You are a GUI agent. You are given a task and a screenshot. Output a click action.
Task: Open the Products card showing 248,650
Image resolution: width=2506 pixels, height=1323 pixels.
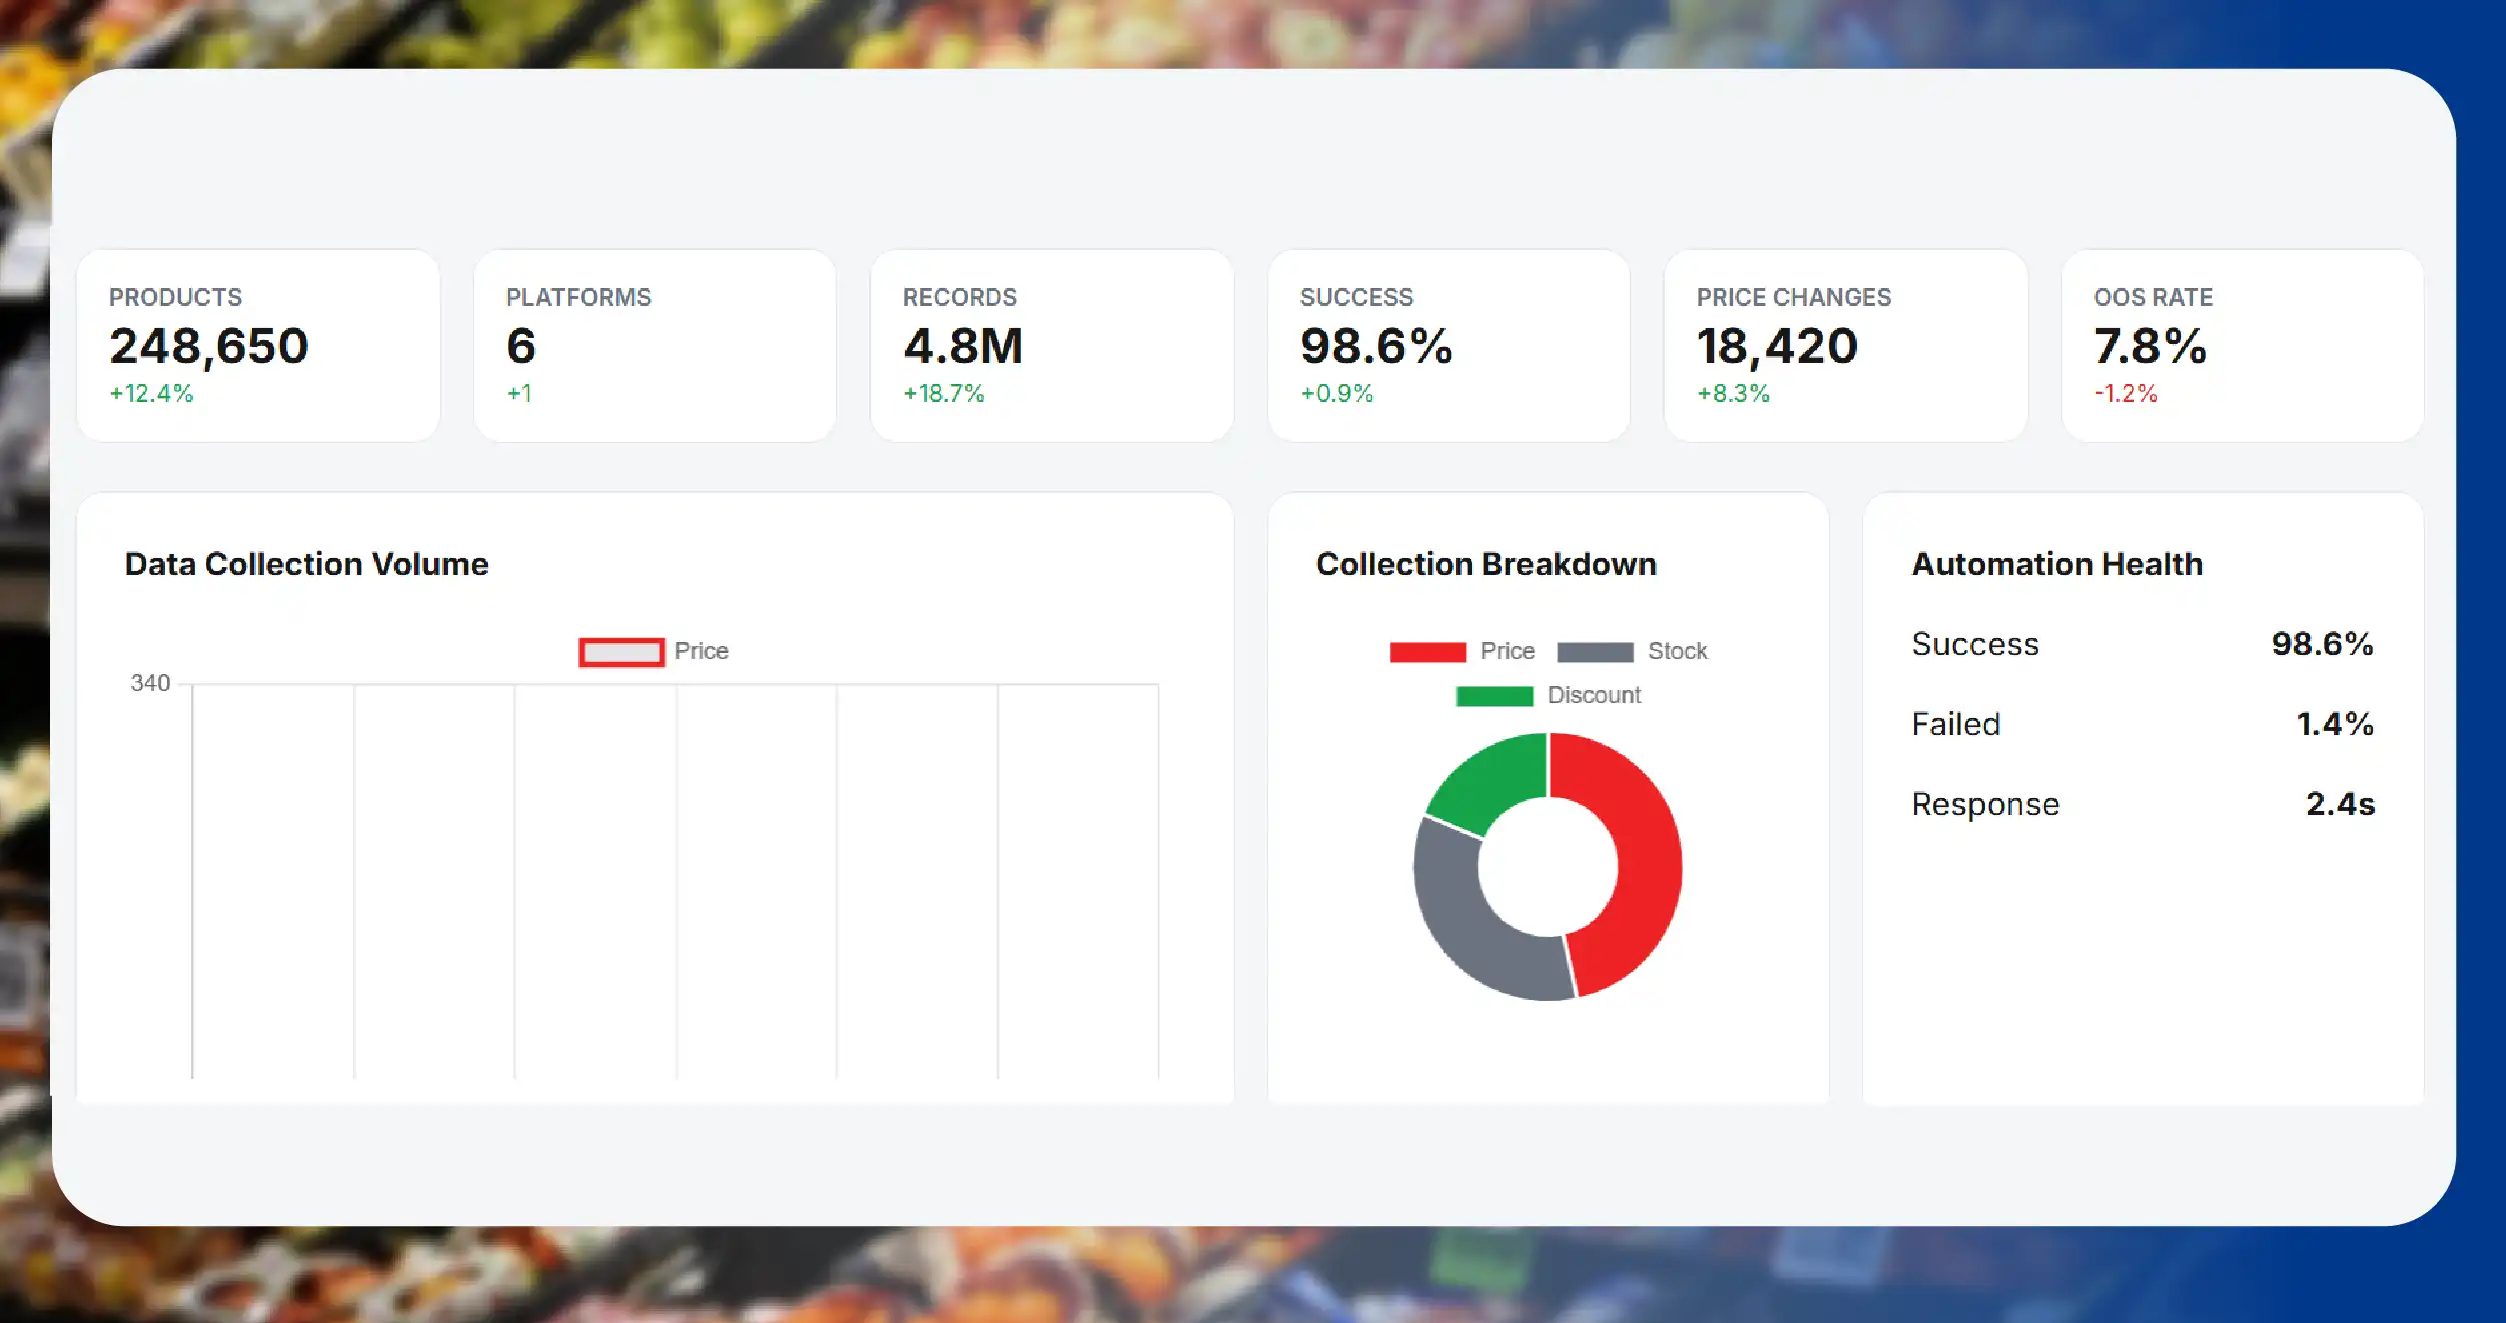pyautogui.click(x=258, y=346)
